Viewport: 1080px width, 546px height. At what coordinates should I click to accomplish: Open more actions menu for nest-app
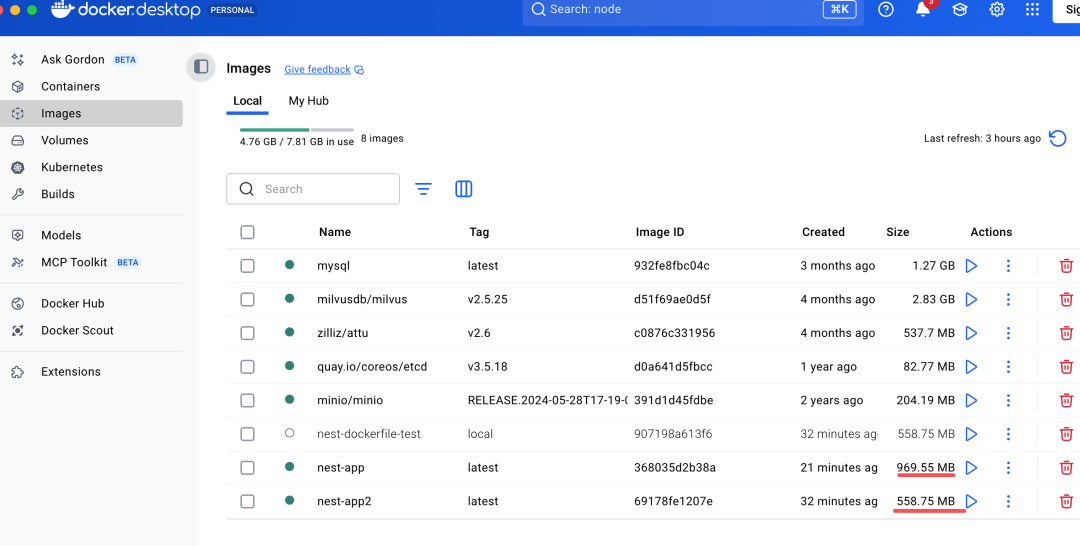pyautogui.click(x=1008, y=468)
